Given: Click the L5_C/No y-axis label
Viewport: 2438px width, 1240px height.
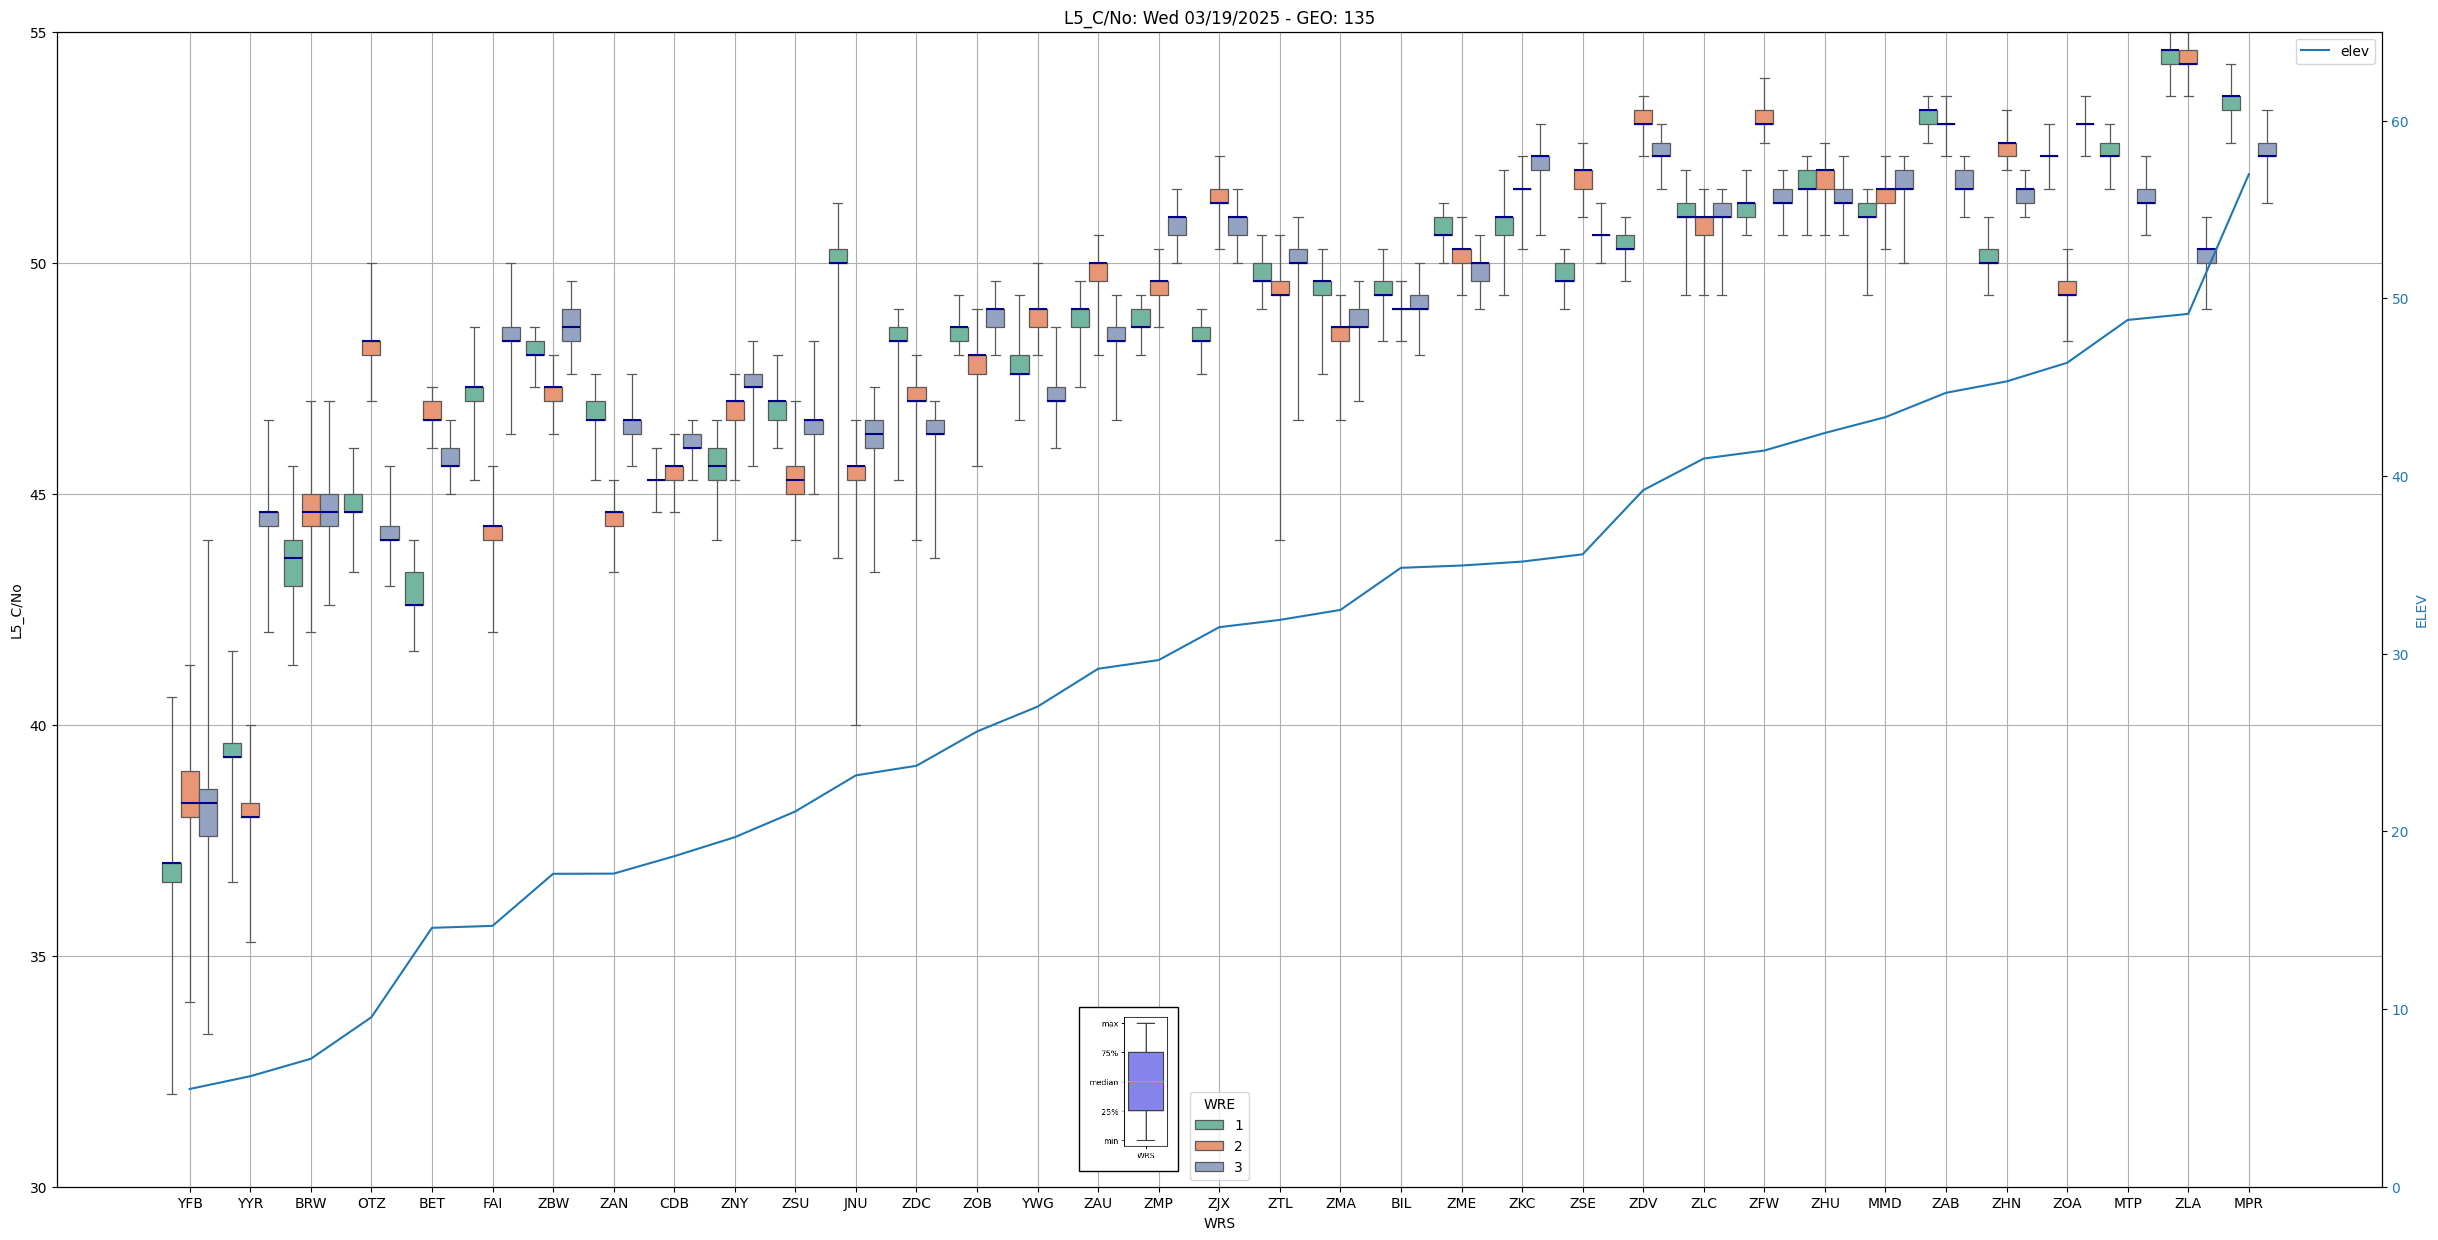Looking at the screenshot, I should (16, 611).
